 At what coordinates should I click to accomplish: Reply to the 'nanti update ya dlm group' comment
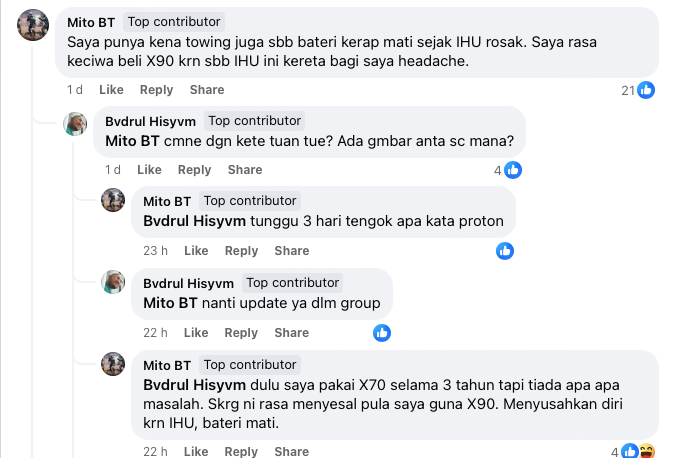(x=241, y=333)
